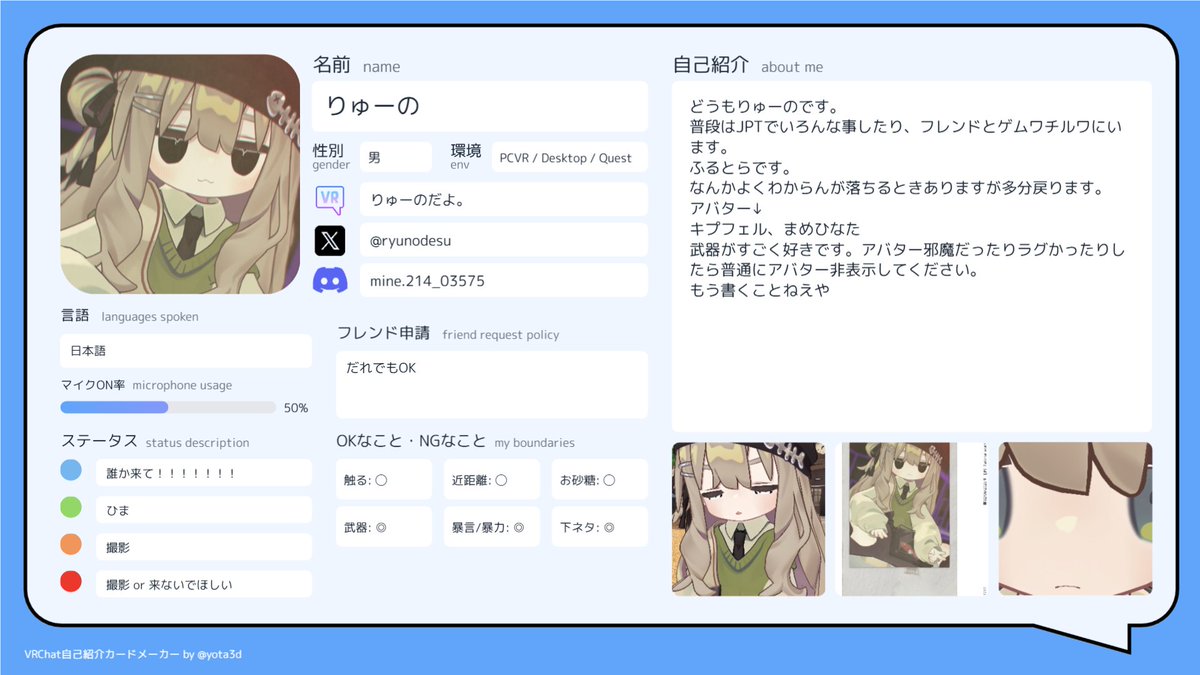Click the status field 撮影 or 来ないでほしい

(x=204, y=584)
